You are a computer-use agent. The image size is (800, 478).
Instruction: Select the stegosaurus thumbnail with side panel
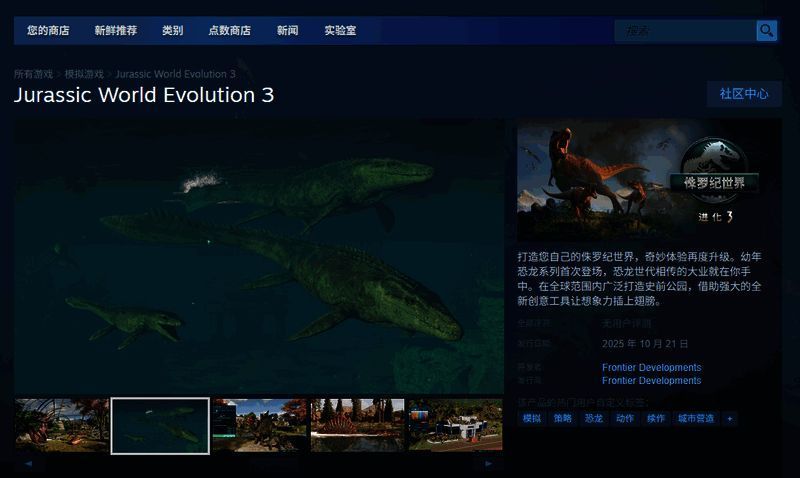point(260,425)
